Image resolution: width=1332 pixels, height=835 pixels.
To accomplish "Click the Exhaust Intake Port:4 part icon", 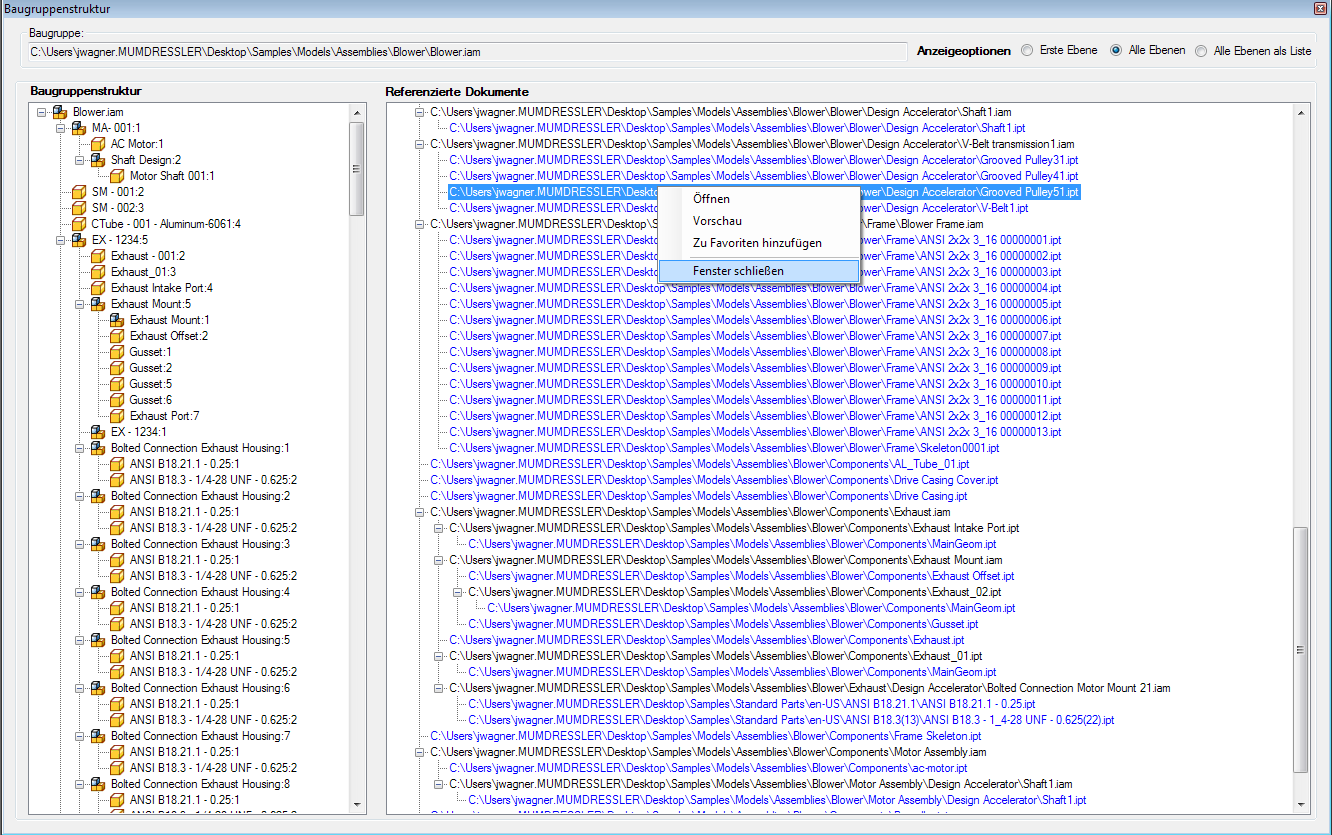I will click(98, 288).
